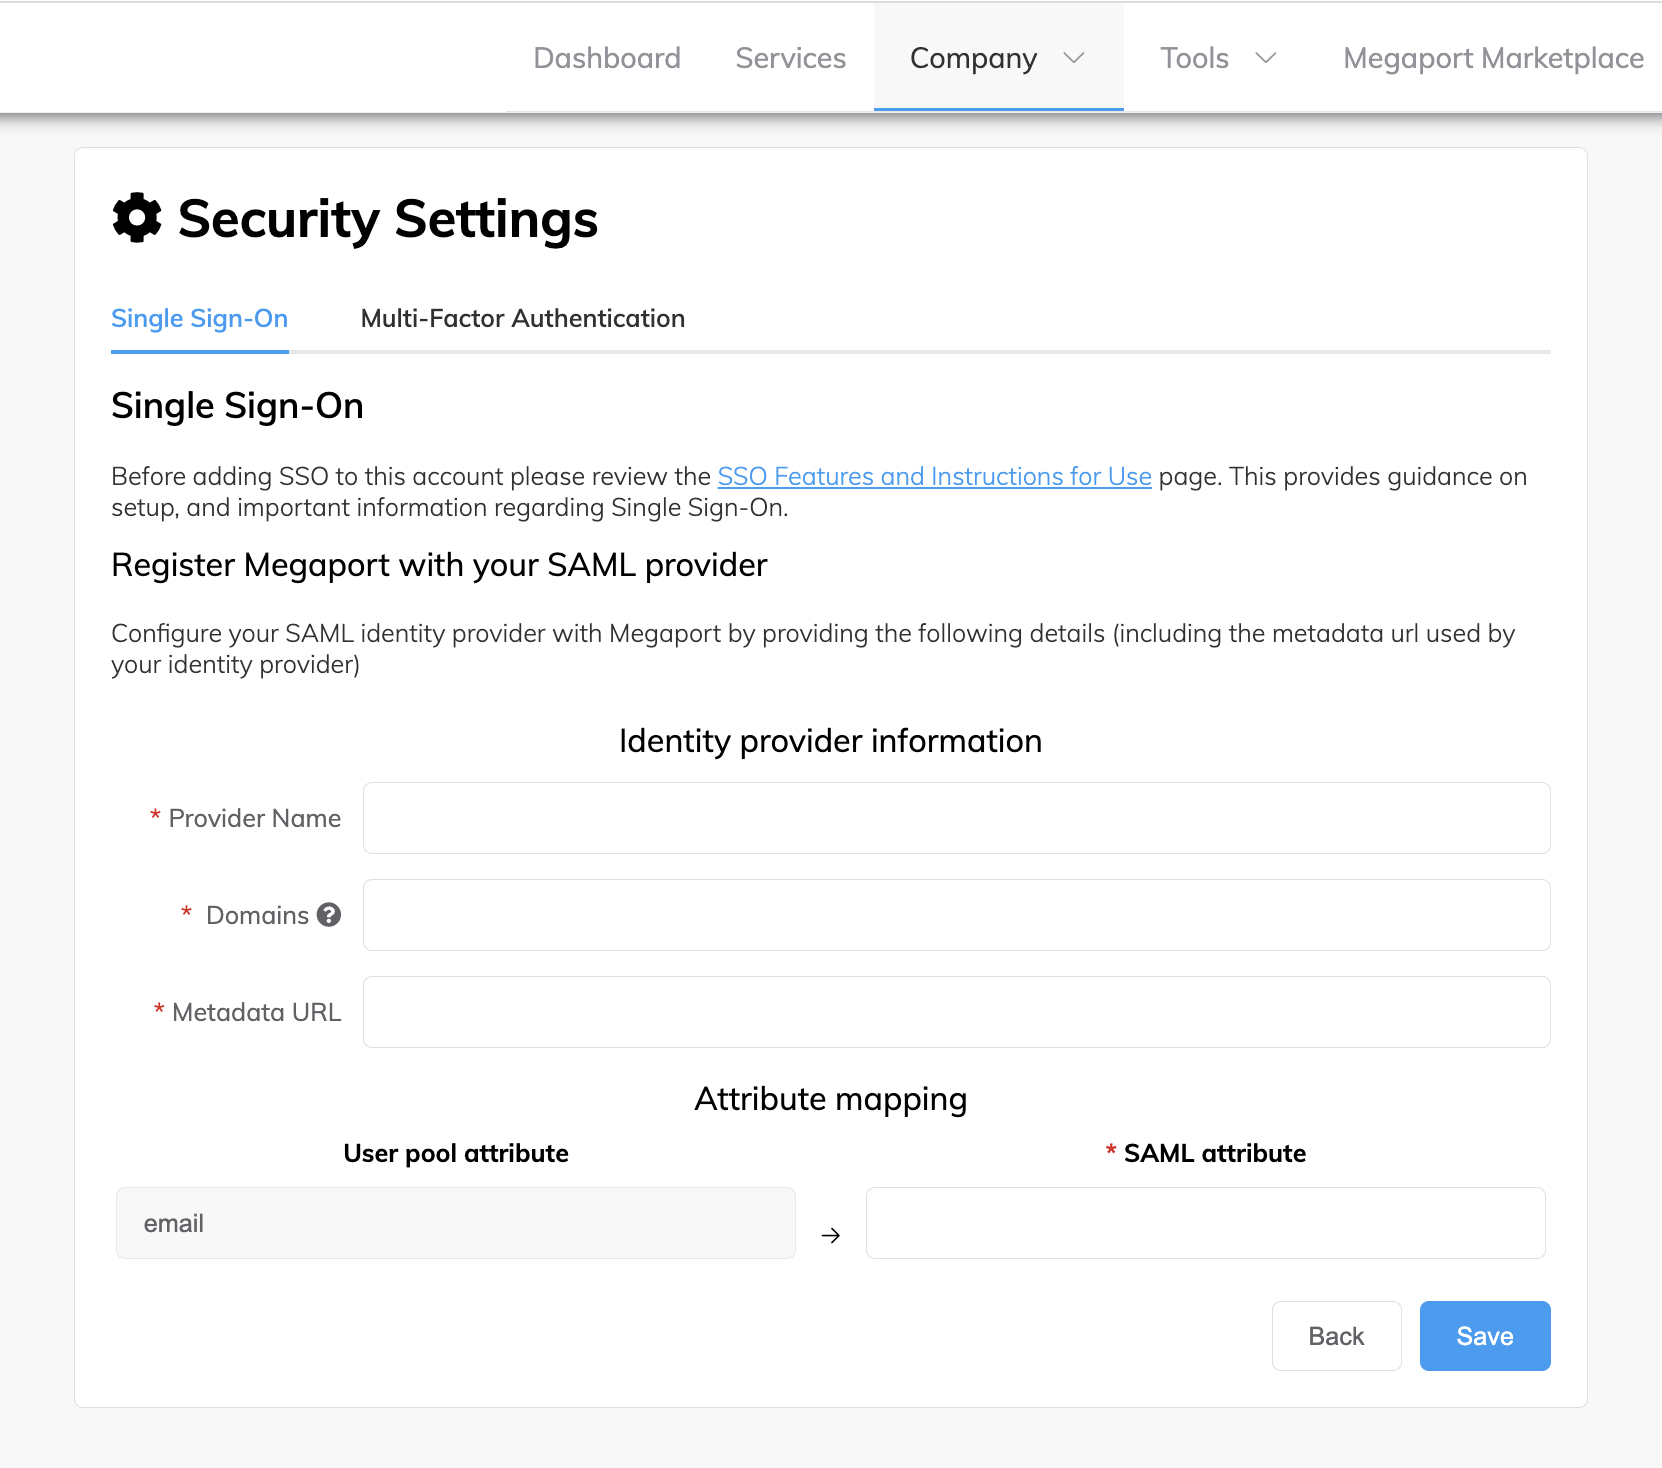This screenshot has height=1468, width=1662.
Task: Click the disabled email user pool field
Action: pyautogui.click(x=456, y=1223)
